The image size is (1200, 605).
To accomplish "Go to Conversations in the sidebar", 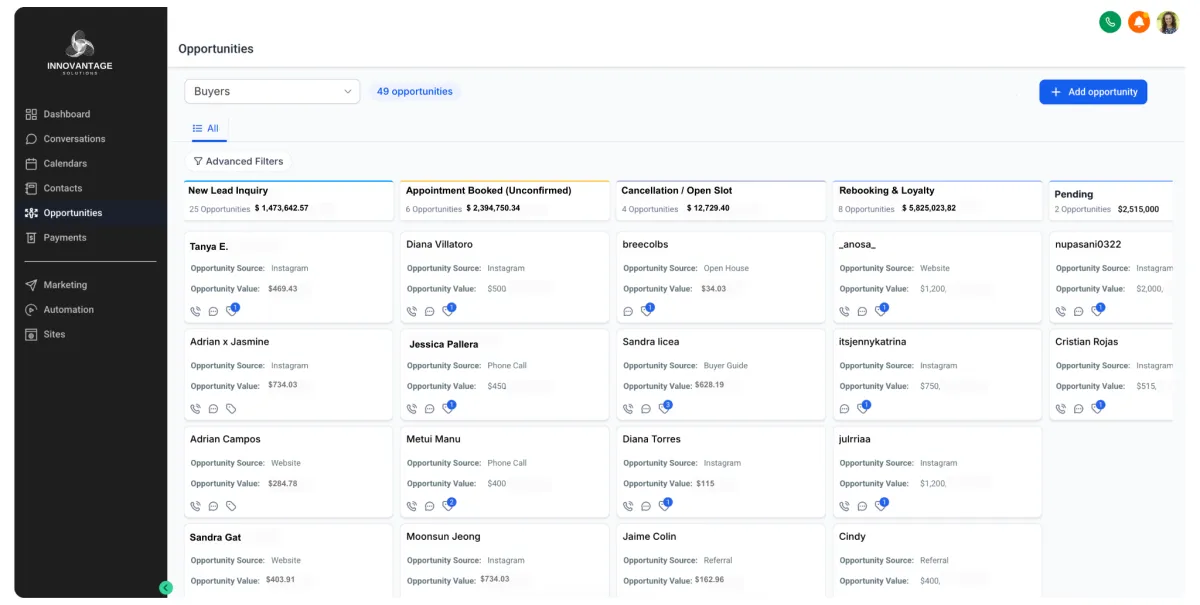I will [74, 139].
